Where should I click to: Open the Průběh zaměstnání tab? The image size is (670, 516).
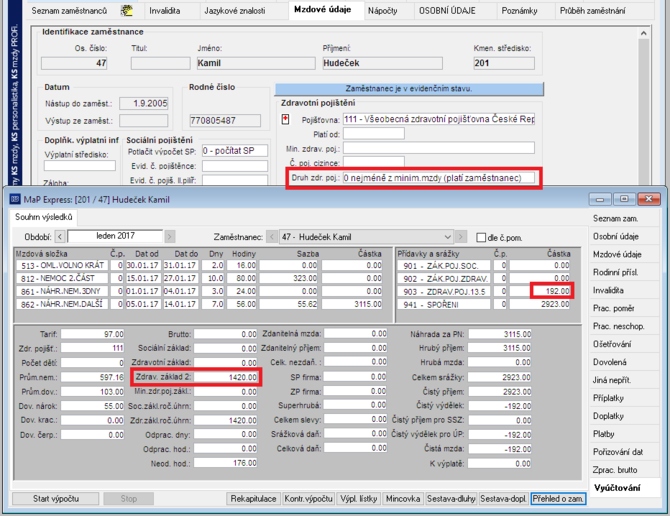[592, 11]
